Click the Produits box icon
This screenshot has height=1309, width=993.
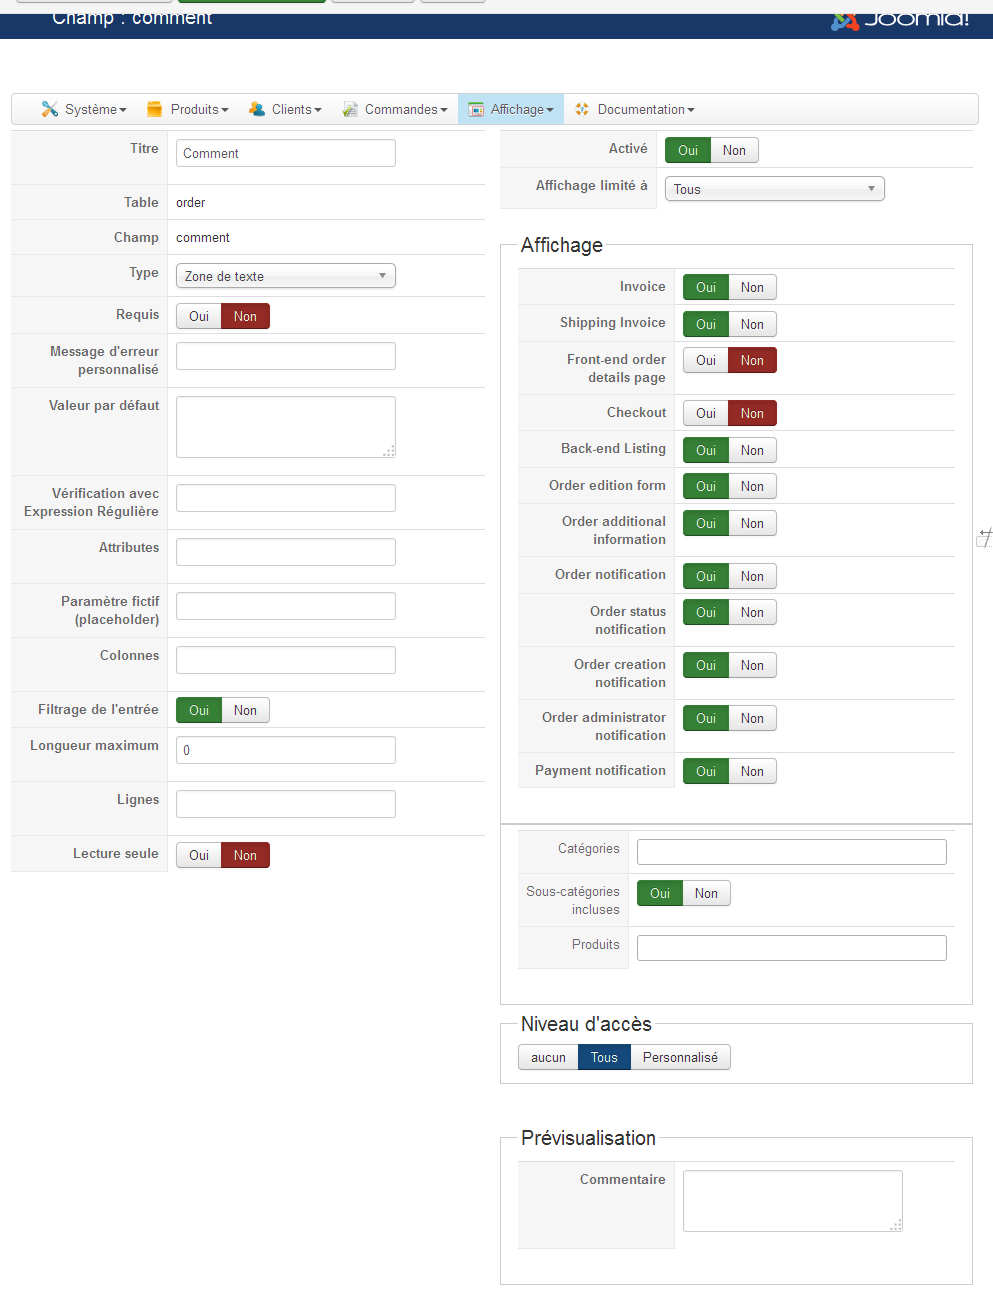click(x=154, y=109)
